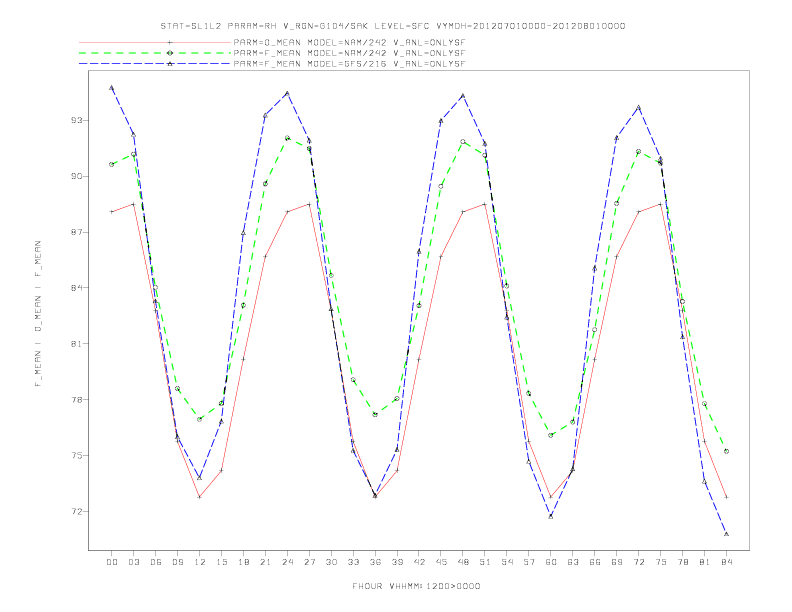792x612 pixels.
Task: Click the green circle point at hour 60
Action: click(x=551, y=435)
